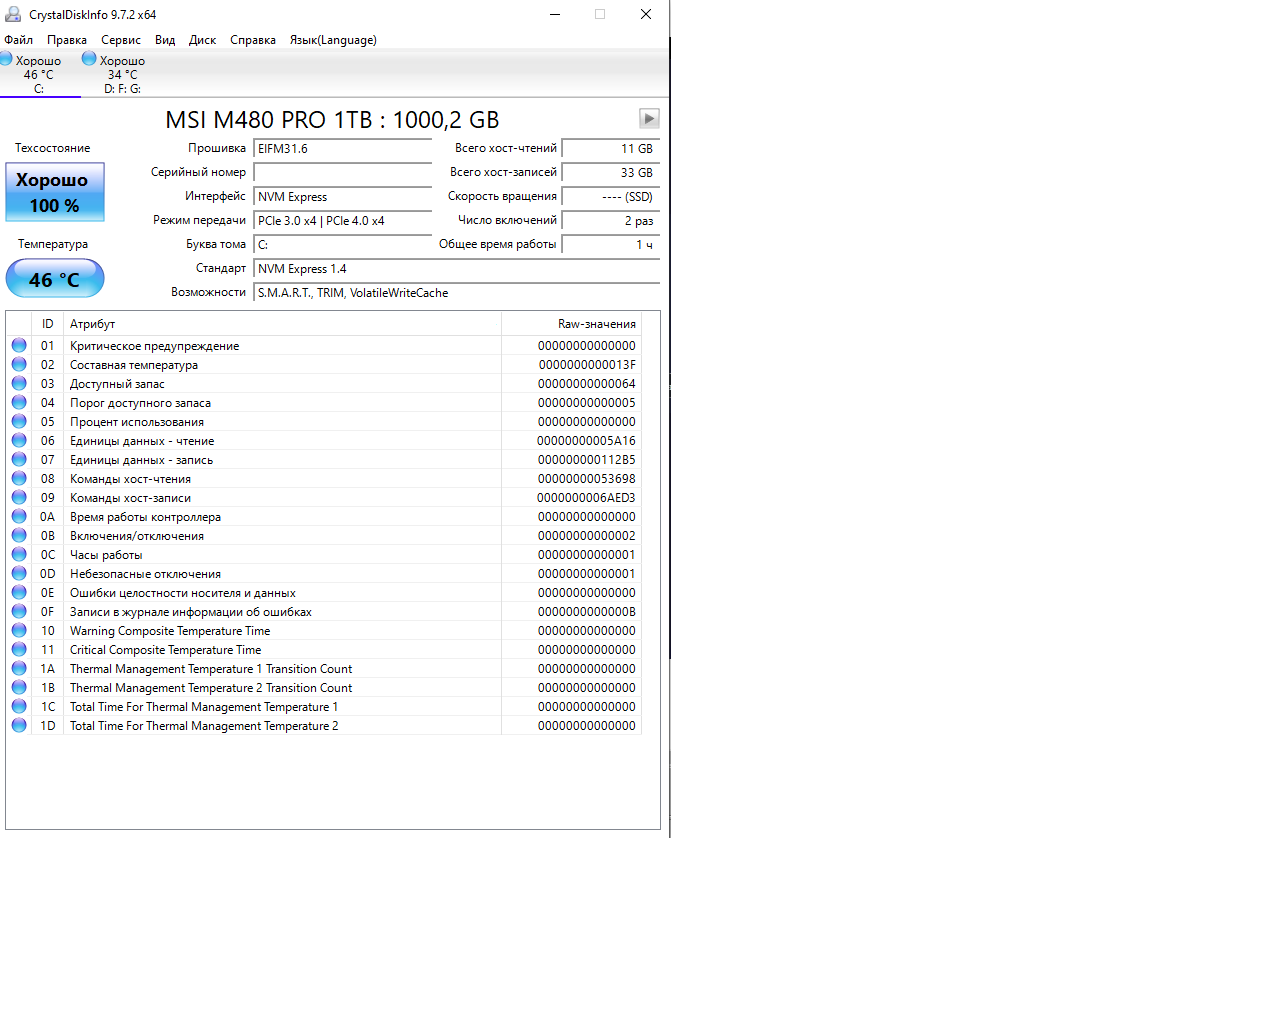
Task: Click the Raw-значения column header
Action: [x=571, y=324]
